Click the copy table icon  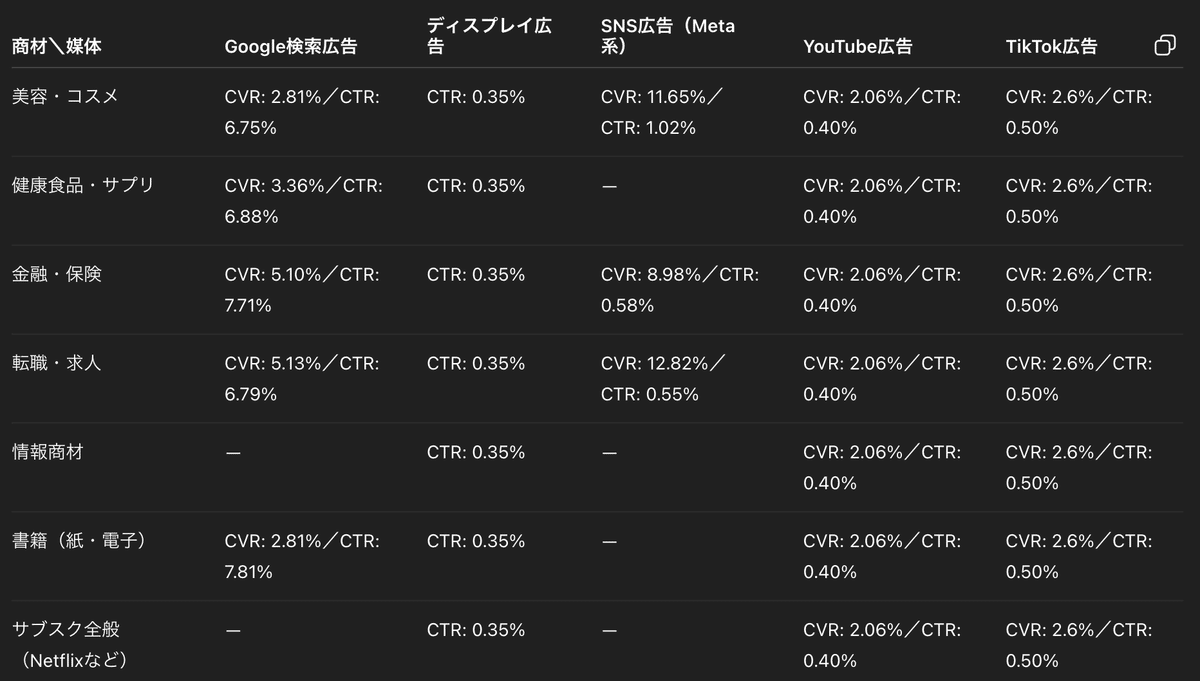tap(1164, 45)
